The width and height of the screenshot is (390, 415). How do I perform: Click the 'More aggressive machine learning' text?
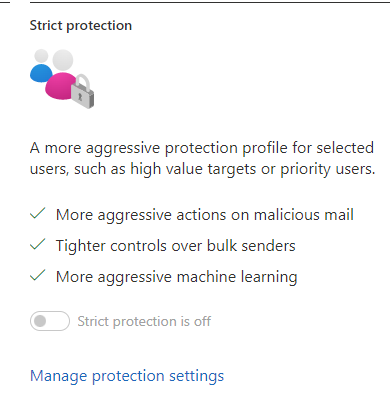coord(177,277)
